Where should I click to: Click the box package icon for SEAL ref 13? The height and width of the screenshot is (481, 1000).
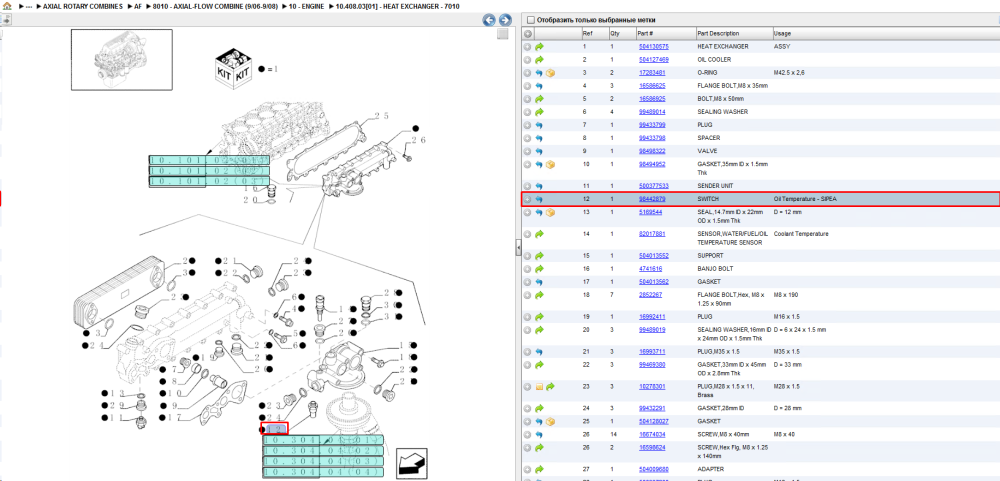[x=550, y=212]
